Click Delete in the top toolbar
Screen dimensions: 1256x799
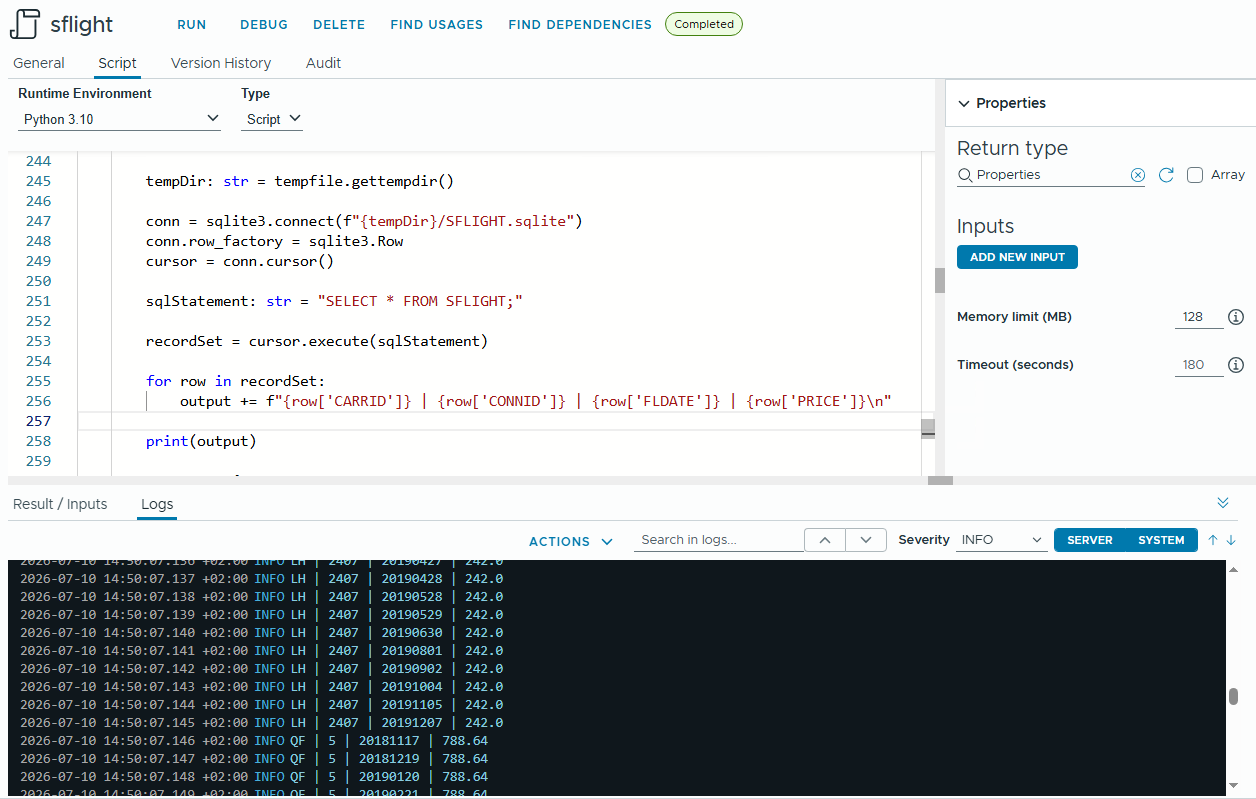coord(339,24)
